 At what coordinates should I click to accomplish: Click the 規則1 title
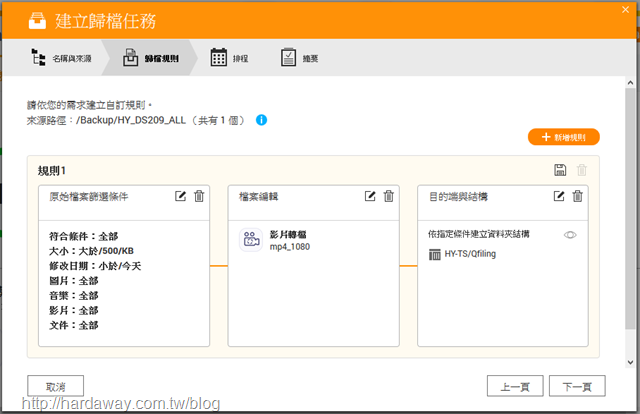(x=52, y=171)
